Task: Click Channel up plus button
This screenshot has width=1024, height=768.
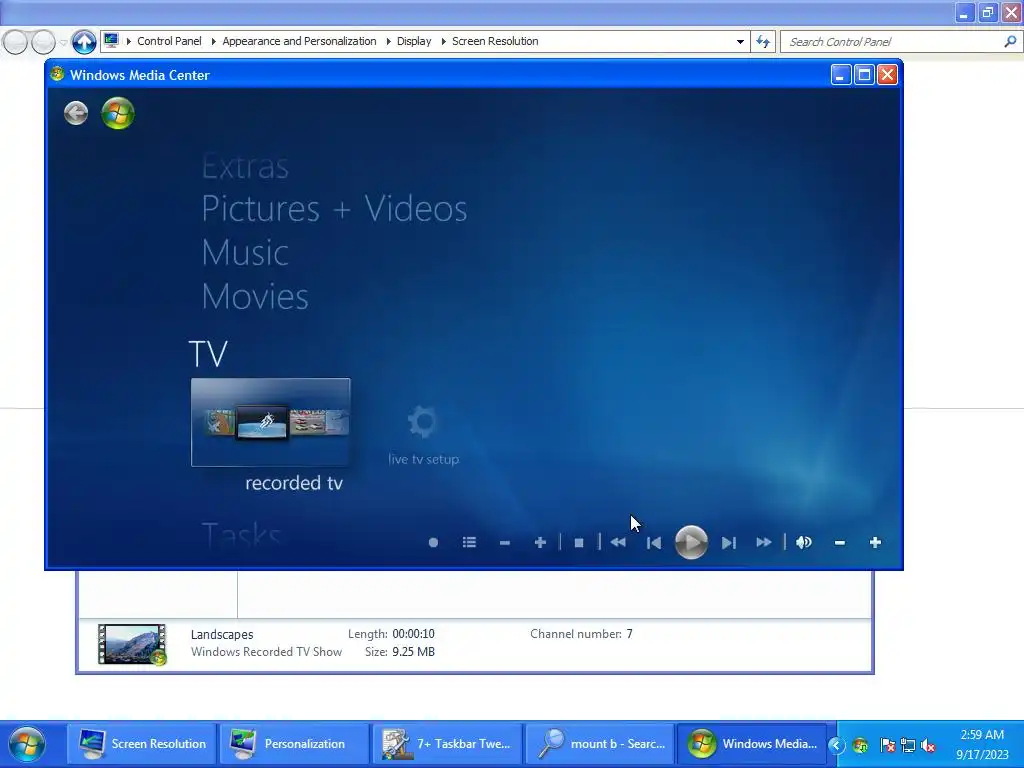Action: 540,543
